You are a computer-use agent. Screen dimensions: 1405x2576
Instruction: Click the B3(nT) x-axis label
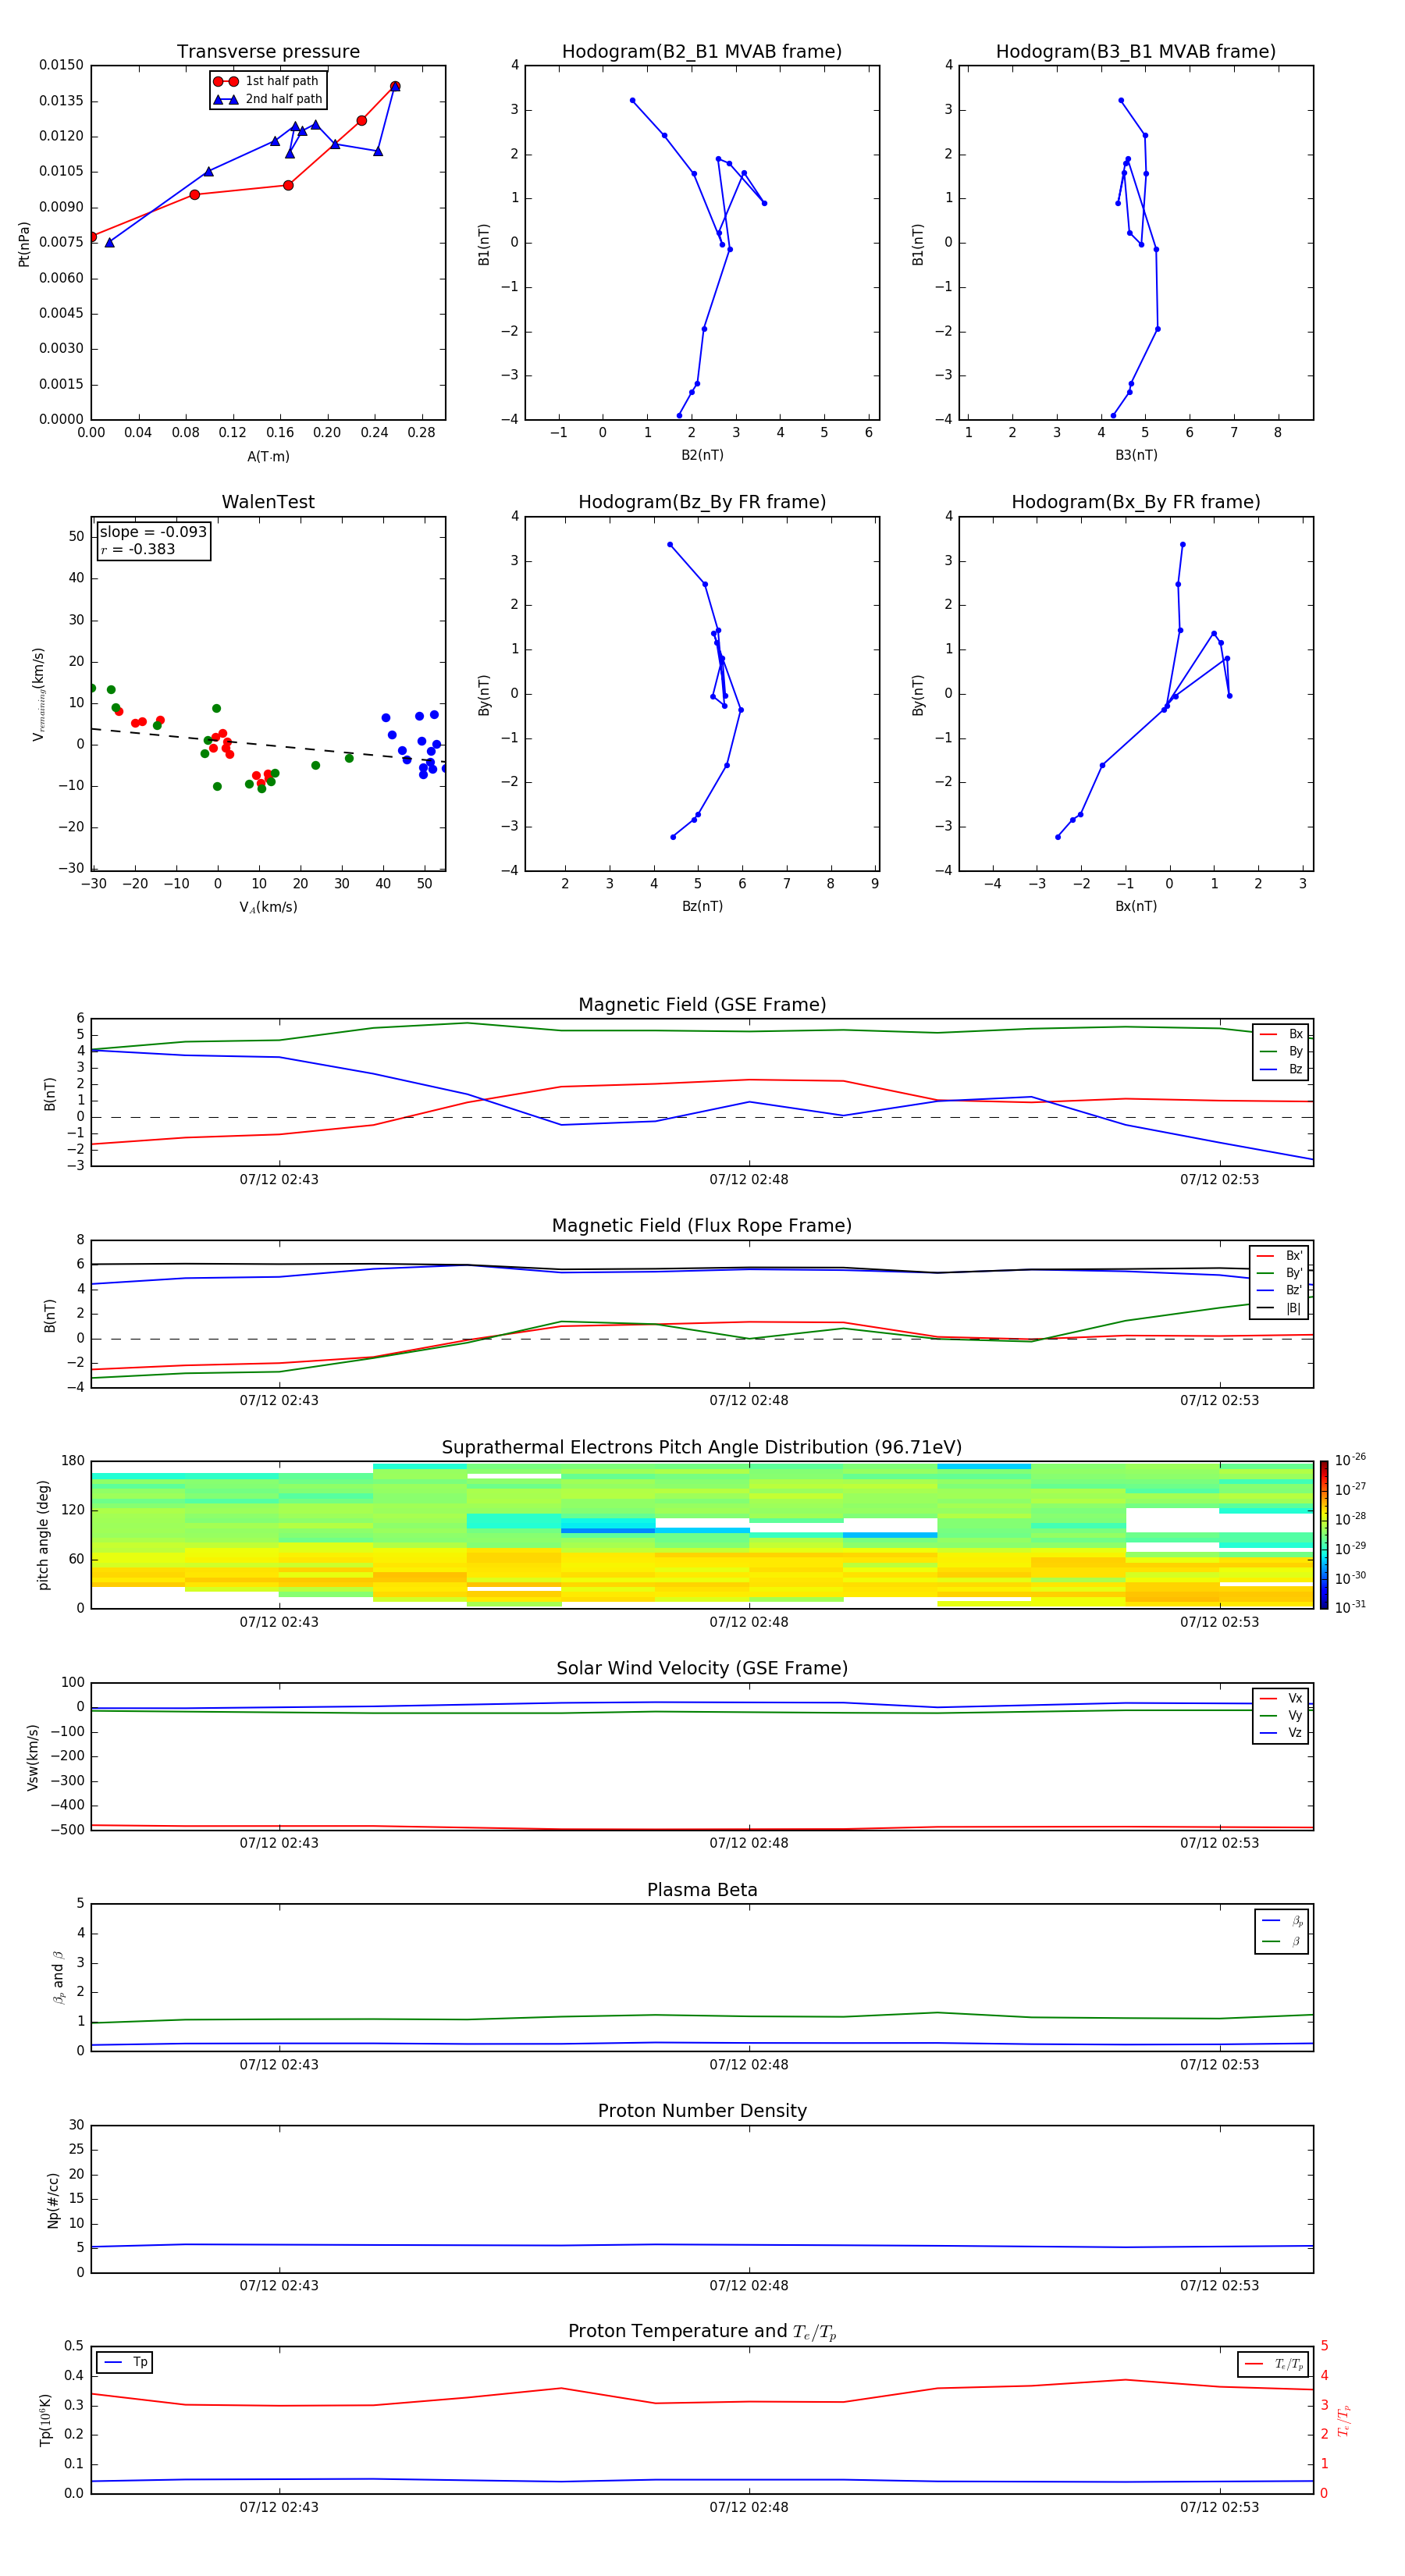coord(1136,455)
